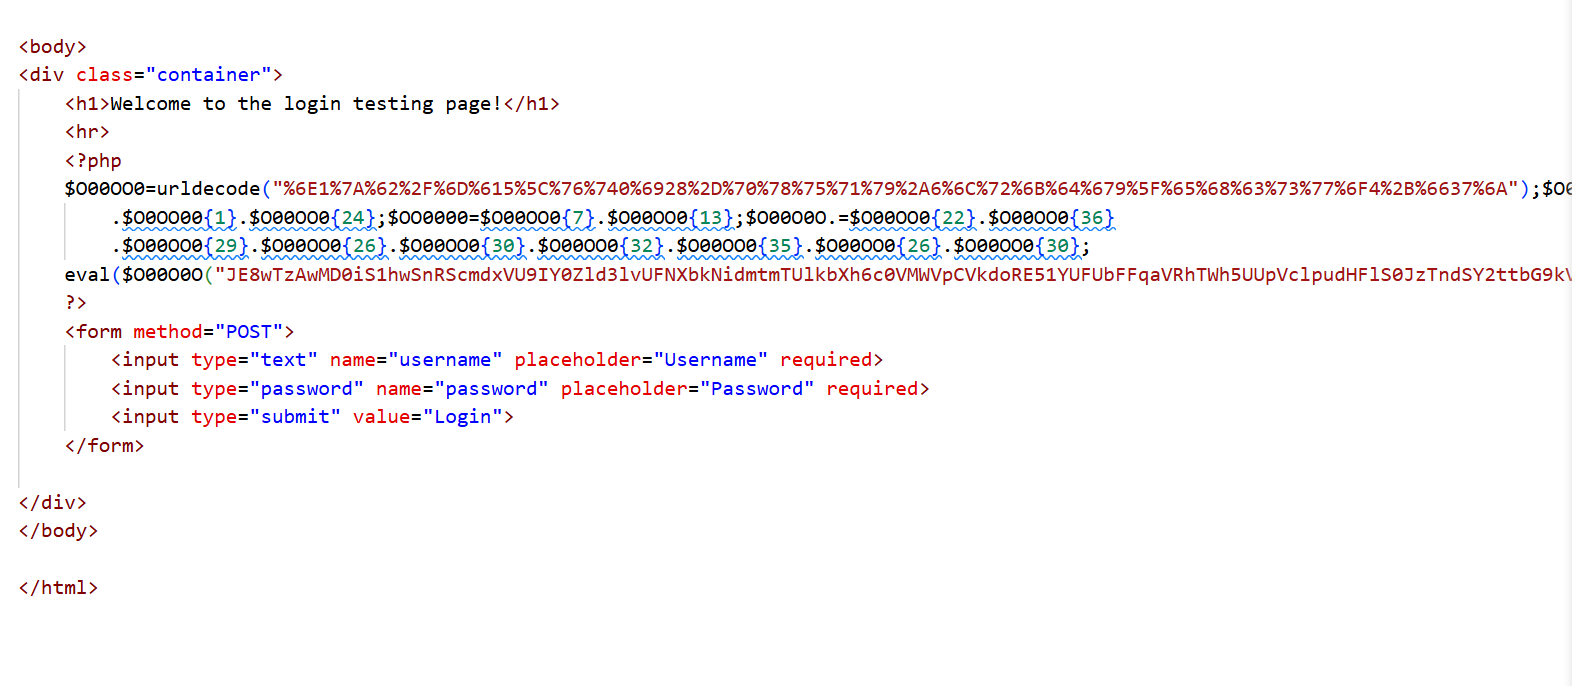1593x686 pixels.
Task: Click the $O00O00{29} index expression
Action: click(x=185, y=246)
